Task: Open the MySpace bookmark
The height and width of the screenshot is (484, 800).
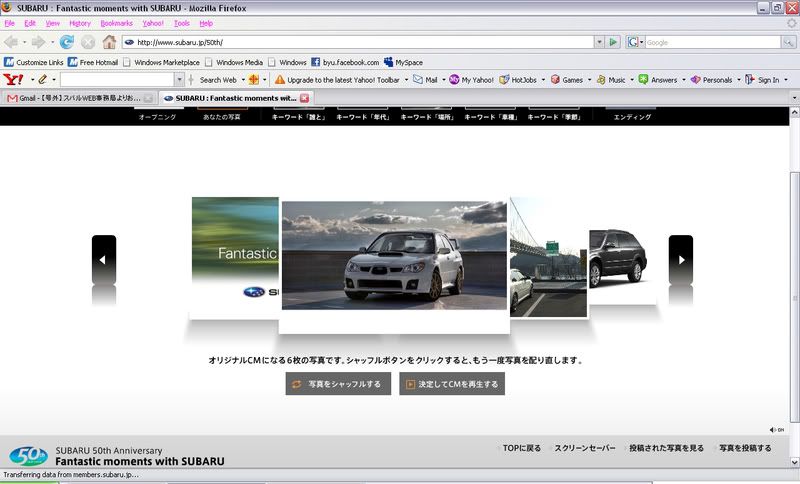Action: [x=403, y=62]
